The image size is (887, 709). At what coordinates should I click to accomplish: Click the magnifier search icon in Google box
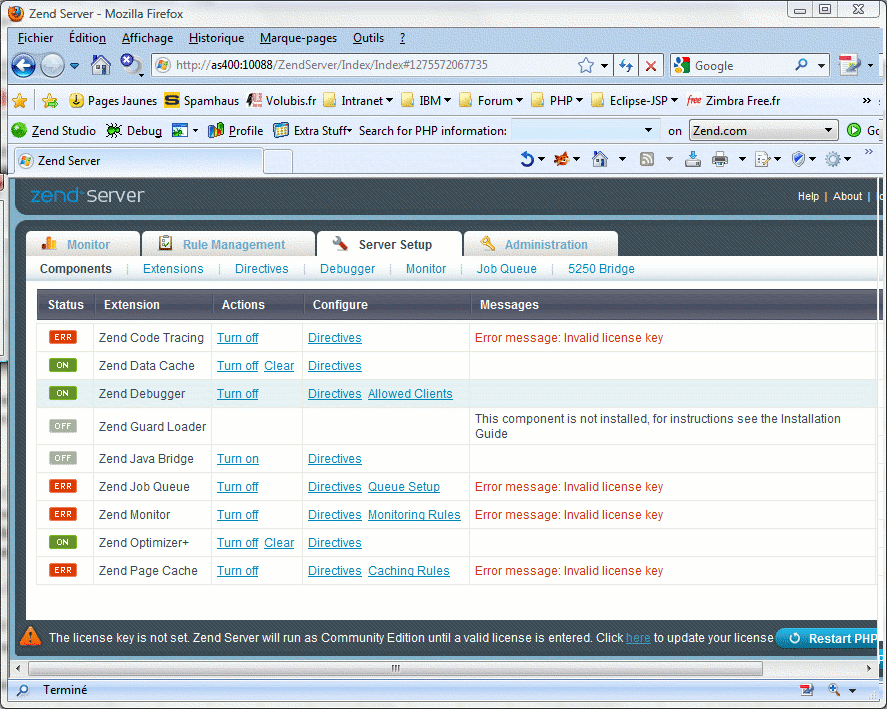coord(801,65)
